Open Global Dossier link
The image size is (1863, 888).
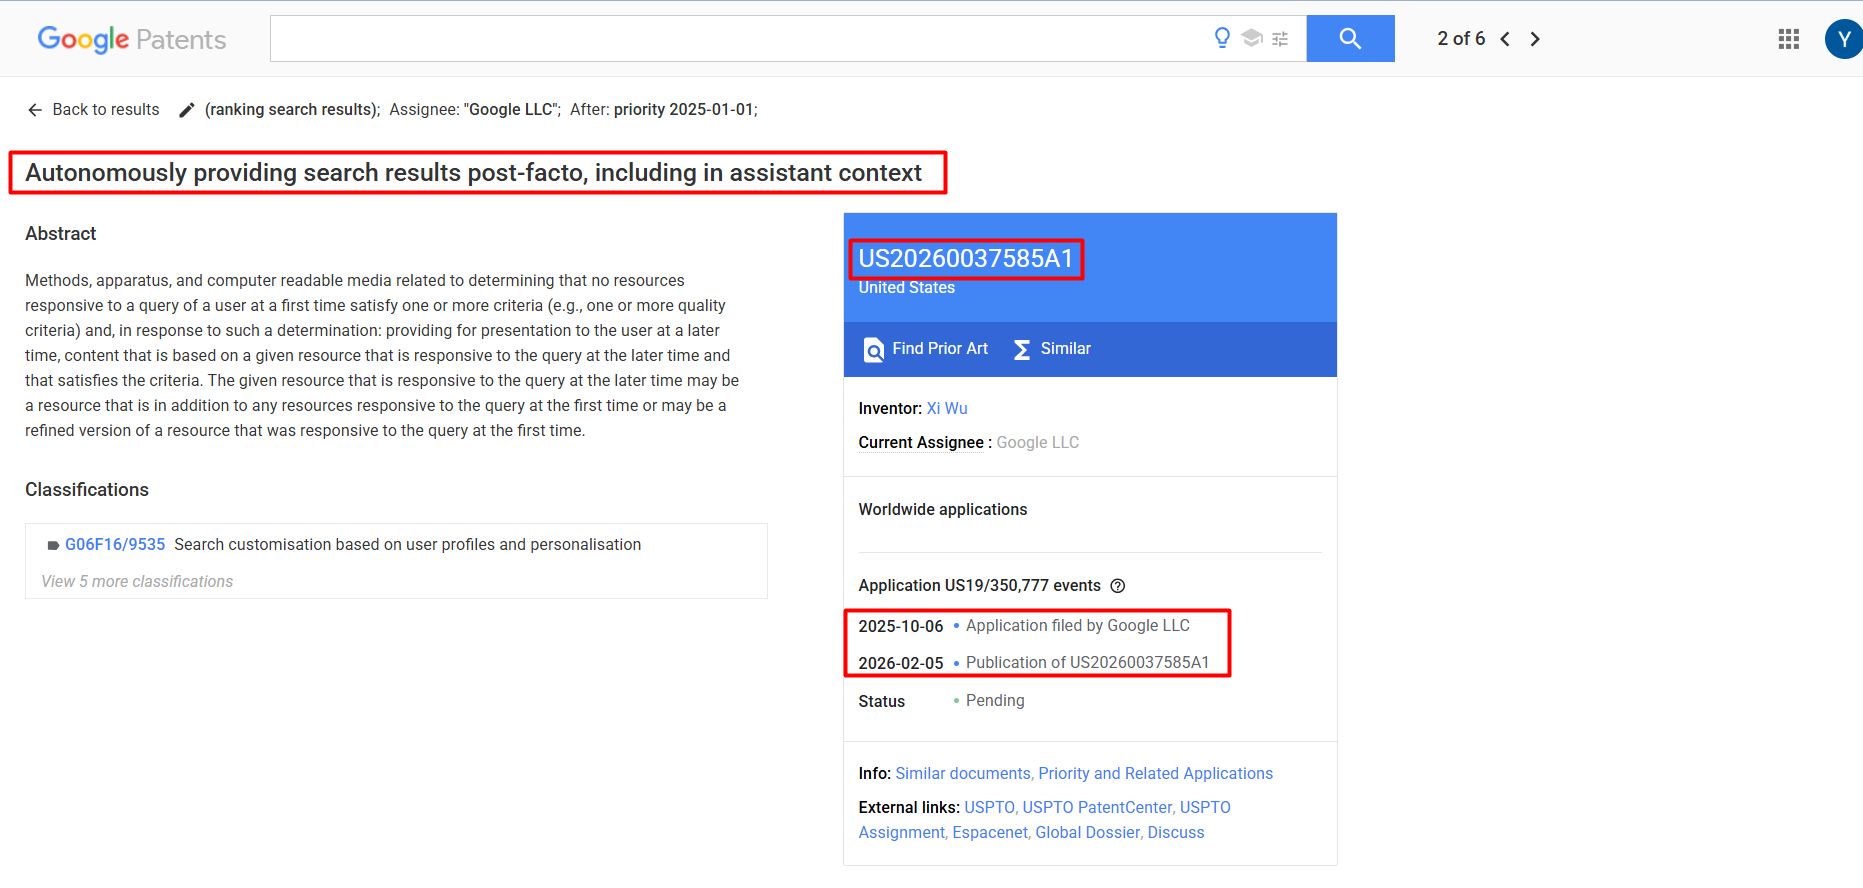point(1087,832)
